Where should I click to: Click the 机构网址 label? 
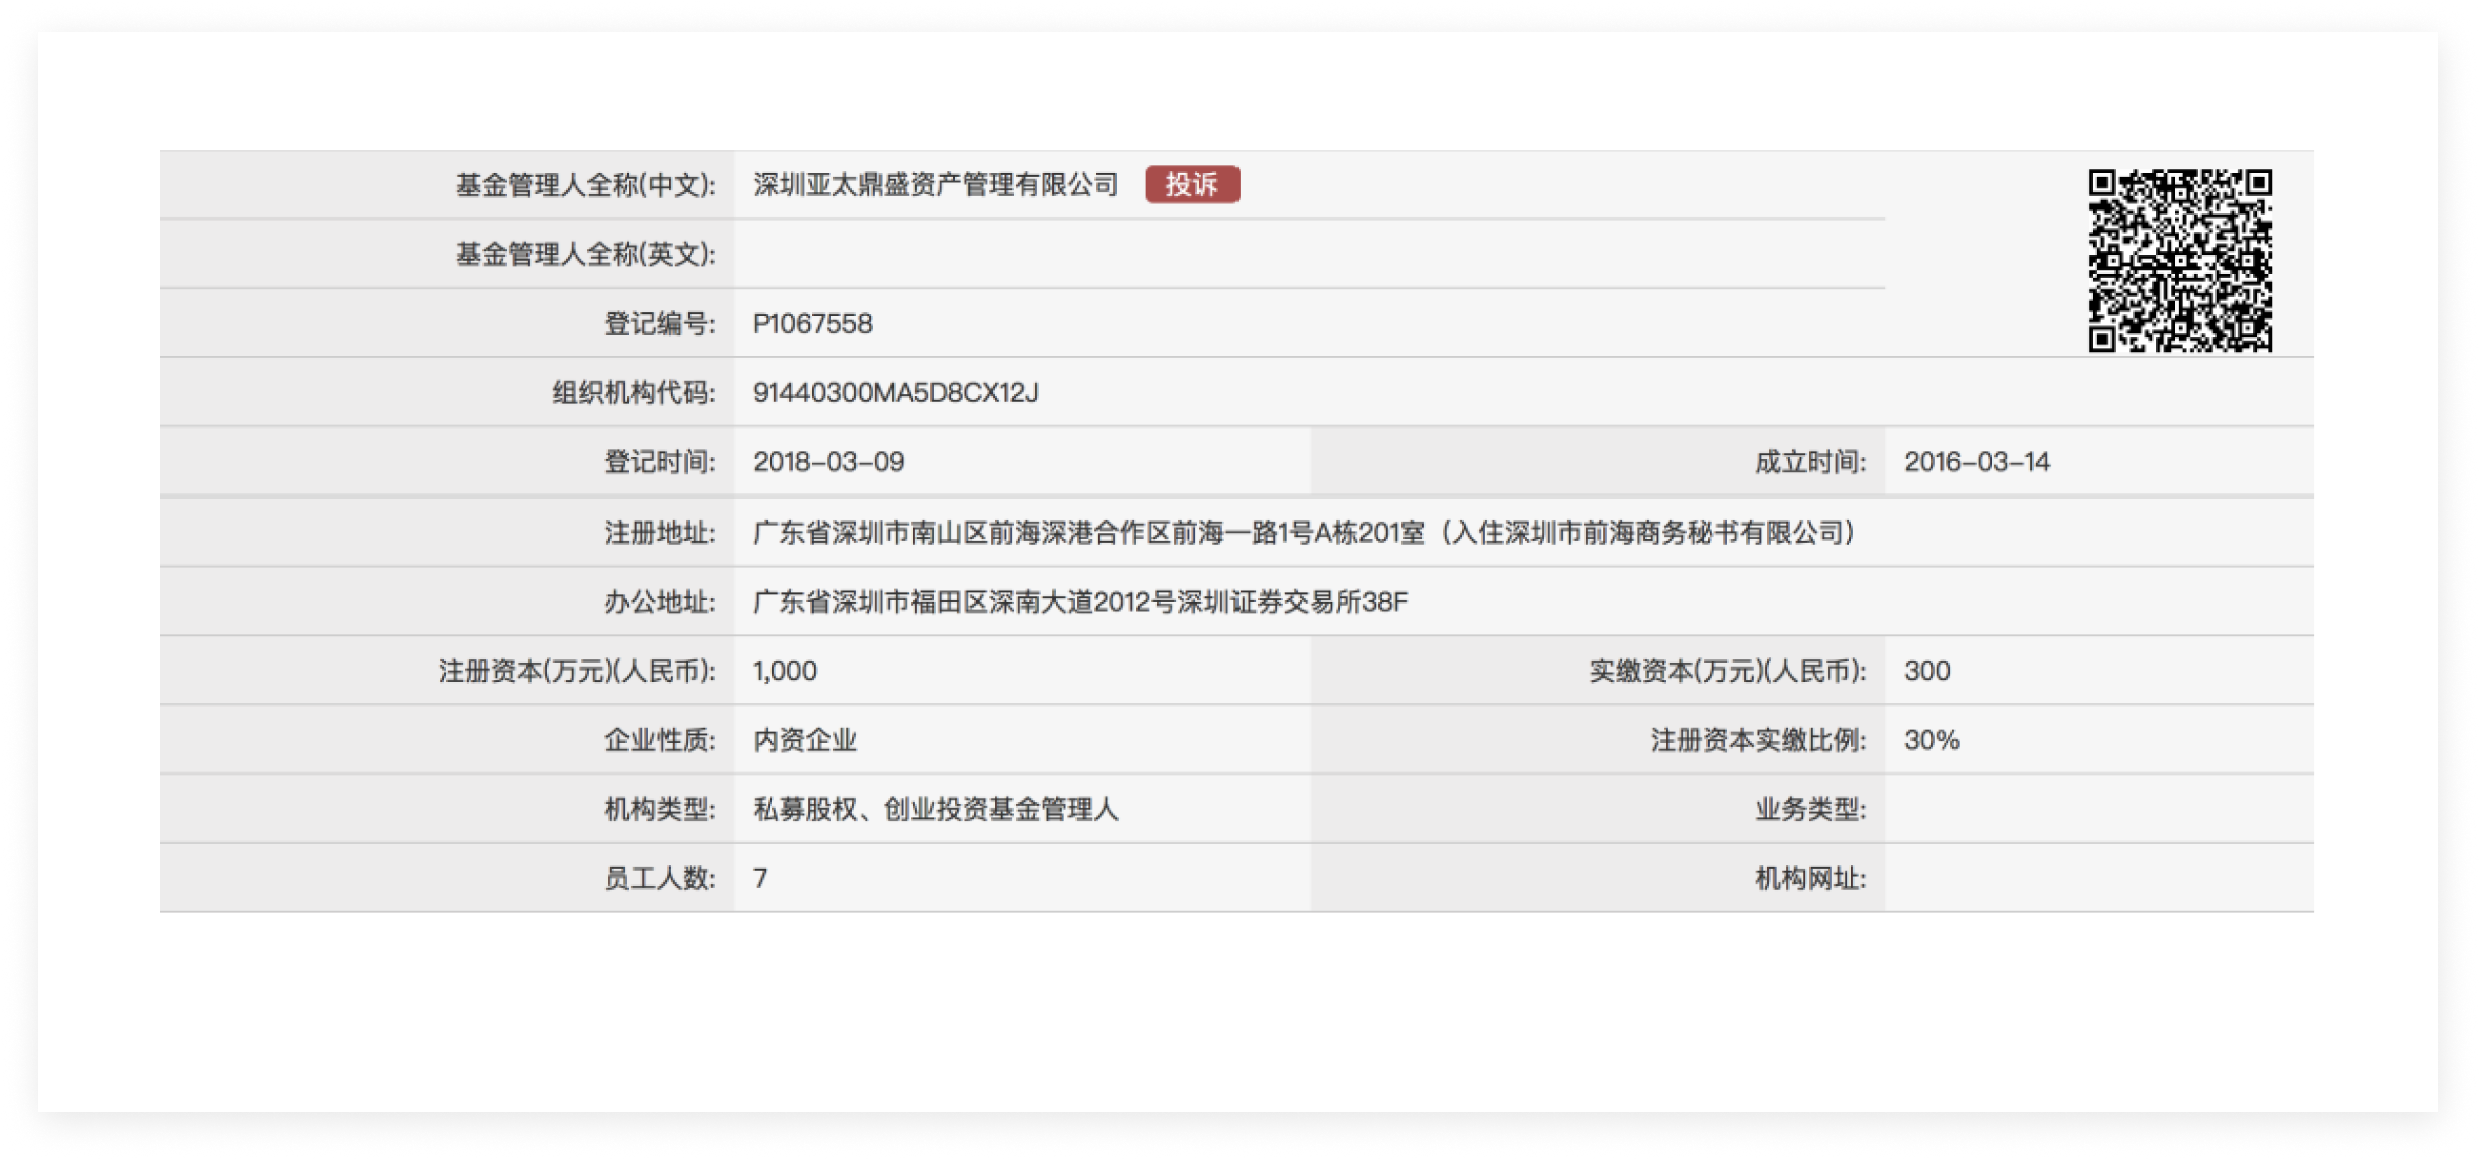1810,878
